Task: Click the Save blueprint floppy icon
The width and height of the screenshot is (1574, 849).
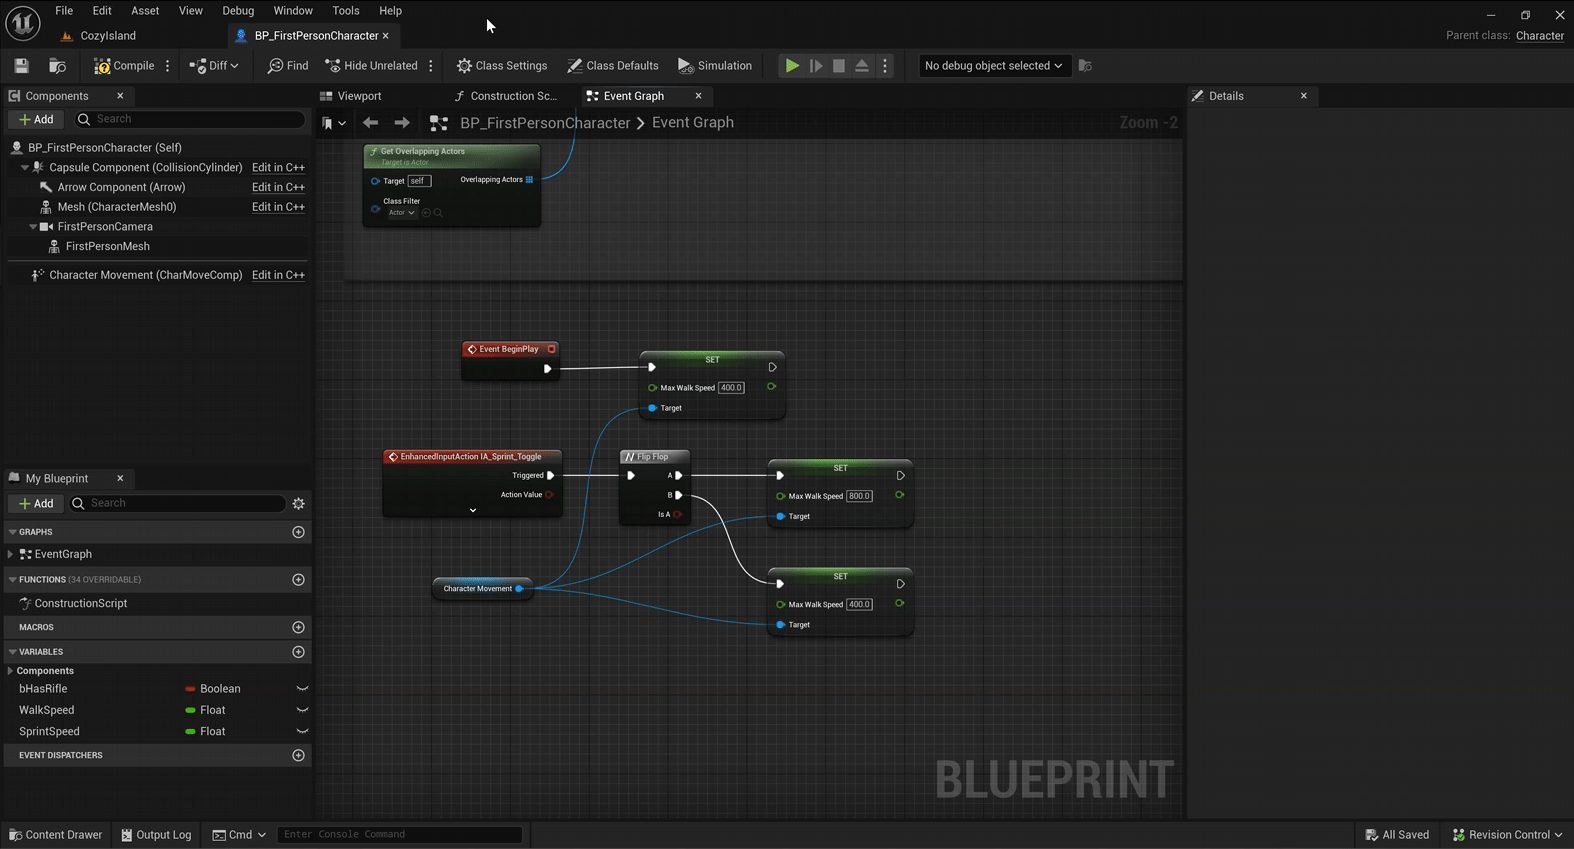Action: pos(21,66)
